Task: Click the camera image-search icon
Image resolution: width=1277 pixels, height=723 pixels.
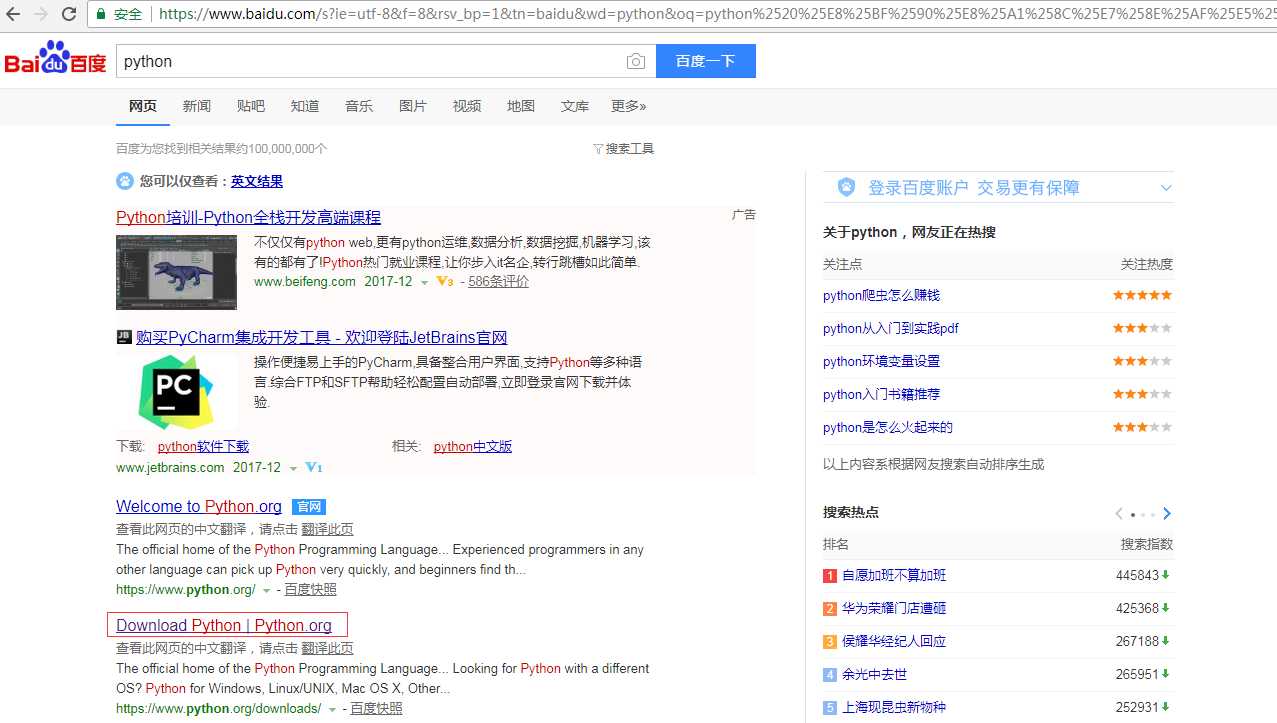Action: point(636,61)
